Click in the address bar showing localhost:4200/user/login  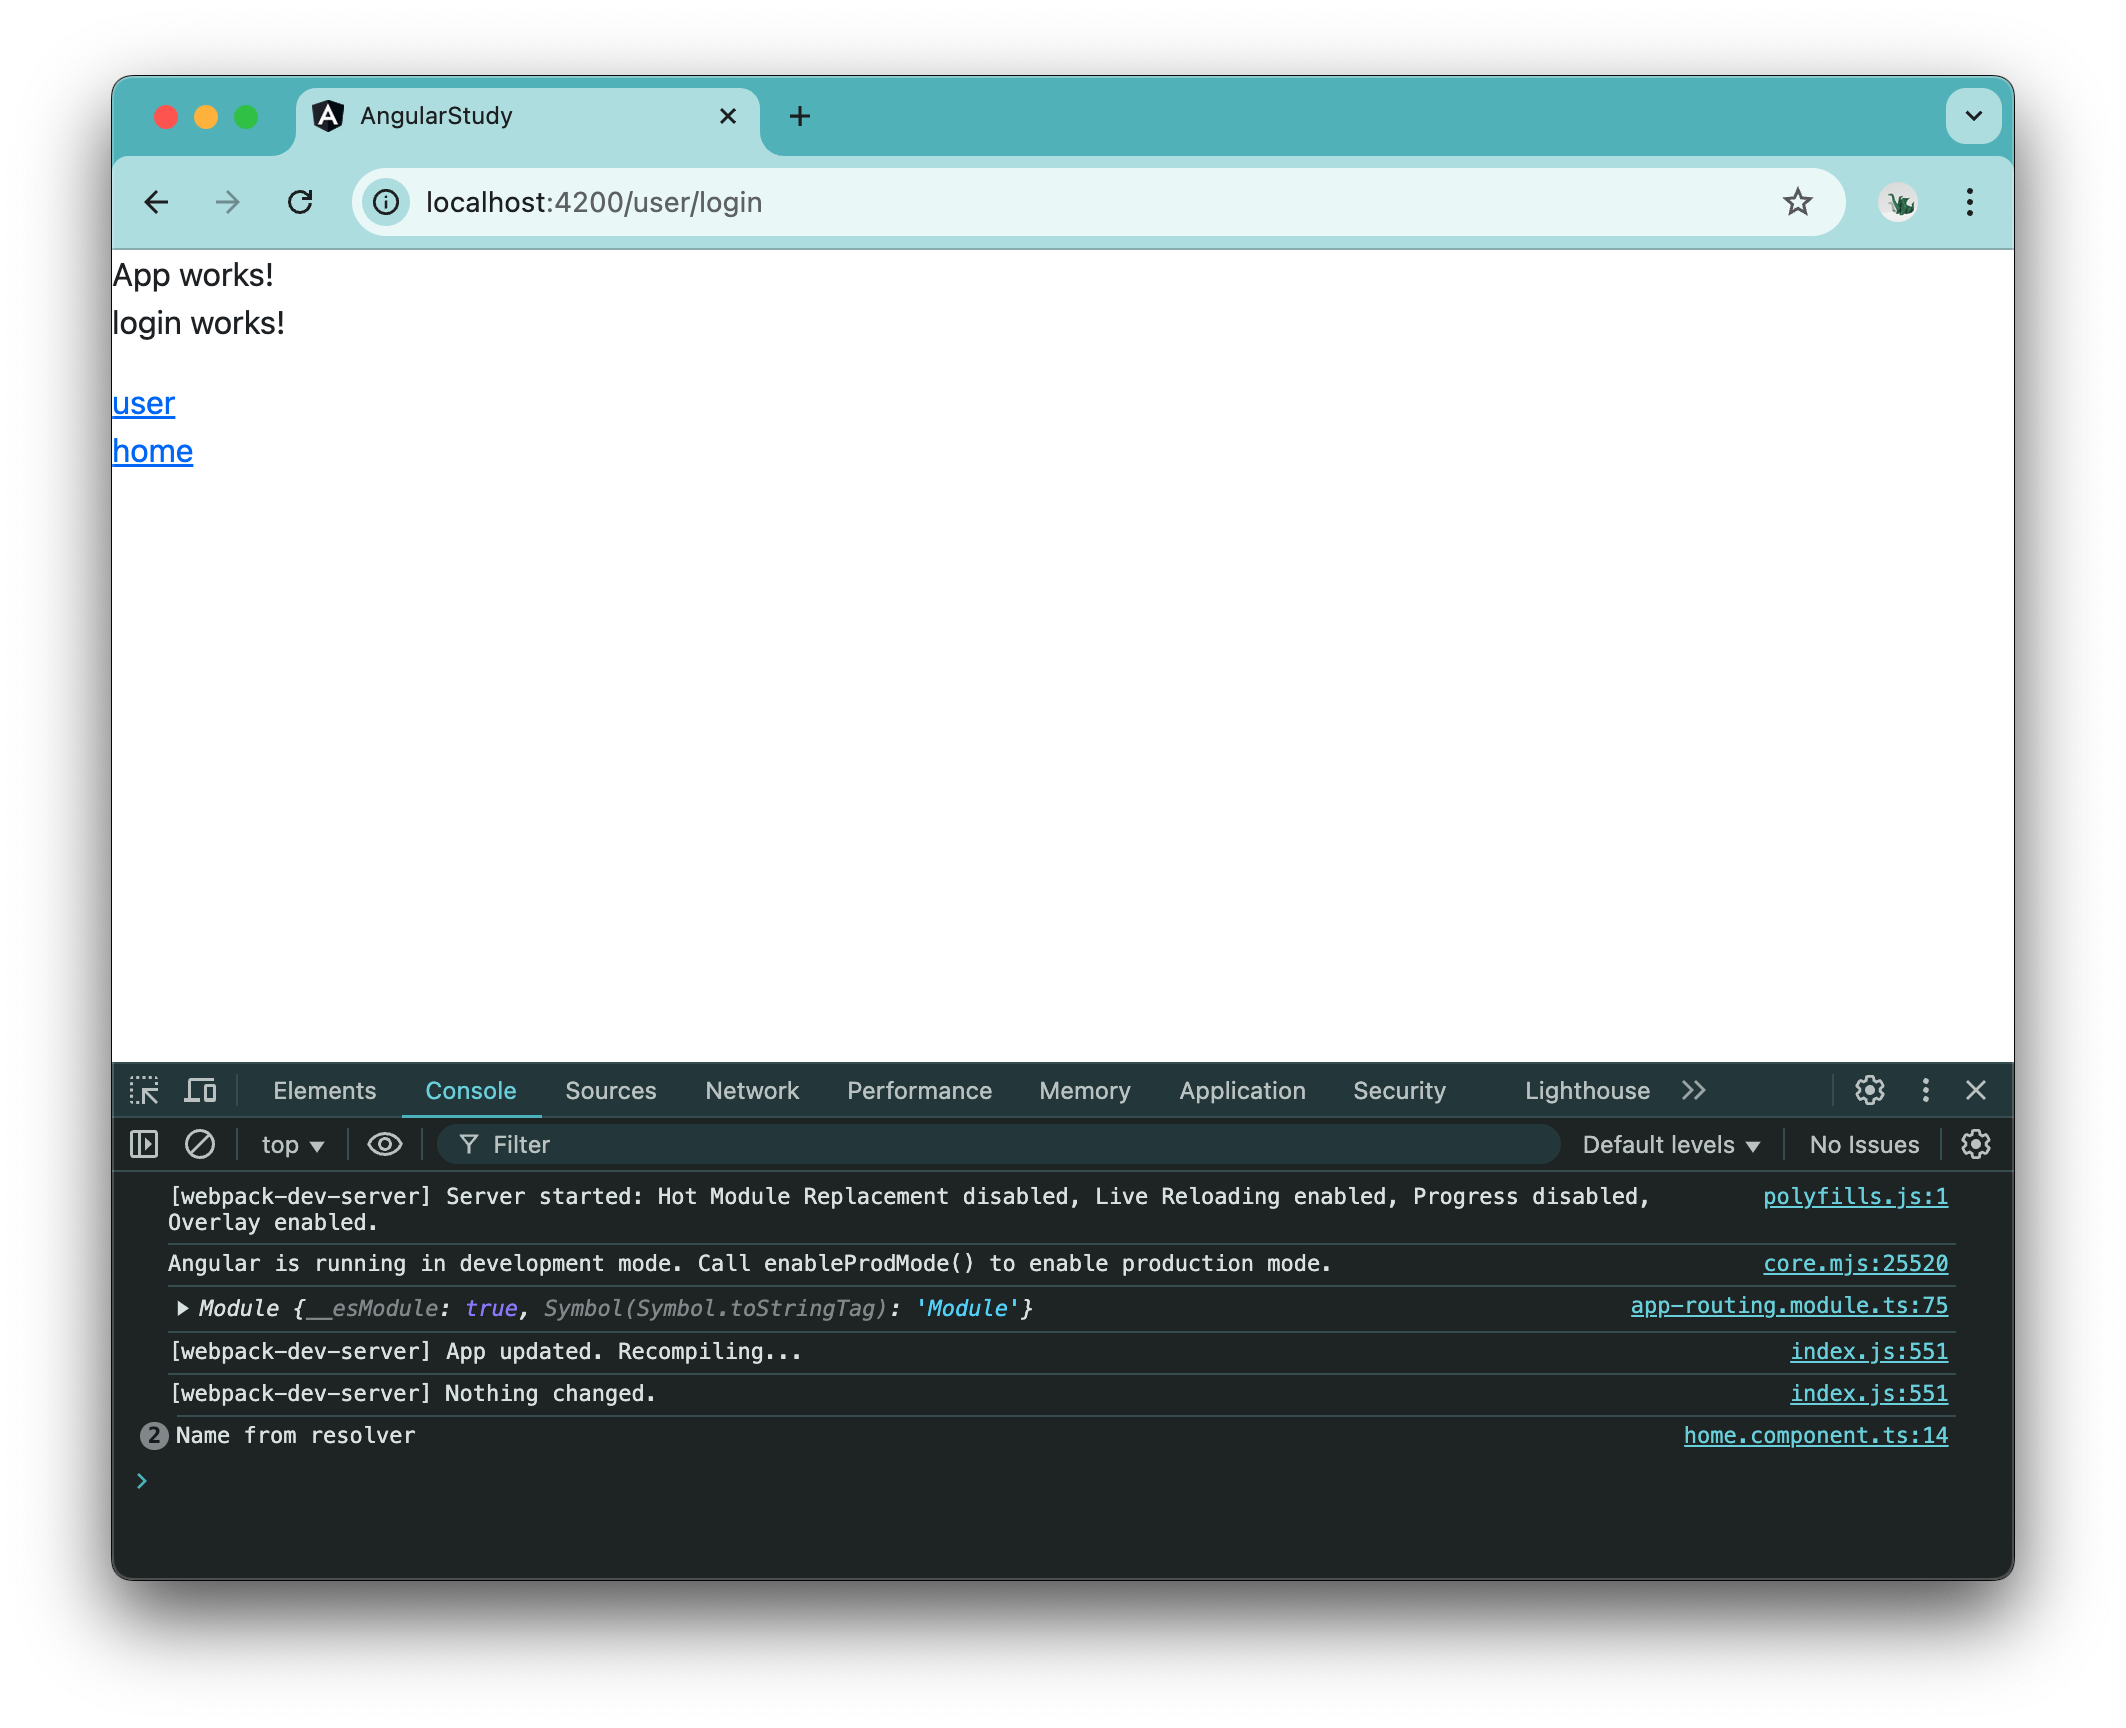pyautogui.click(x=593, y=202)
